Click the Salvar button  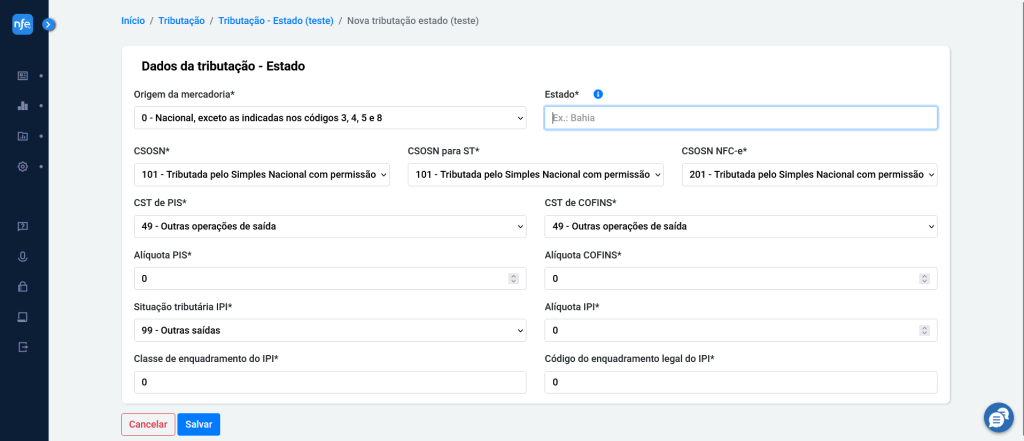tap(199, 424)
